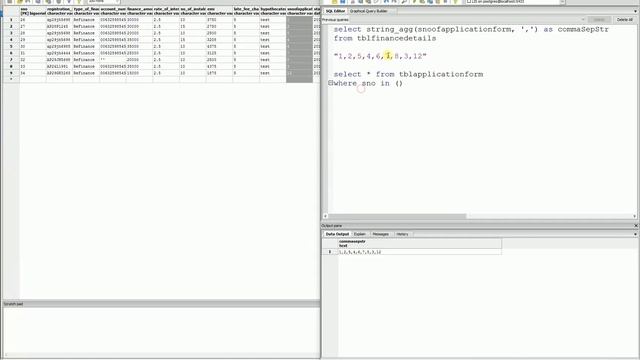Select the finance_amount column header
Image resolution: width=640 pixels, height=360 pixels.
pyautogui.click(x=139, y=11)
